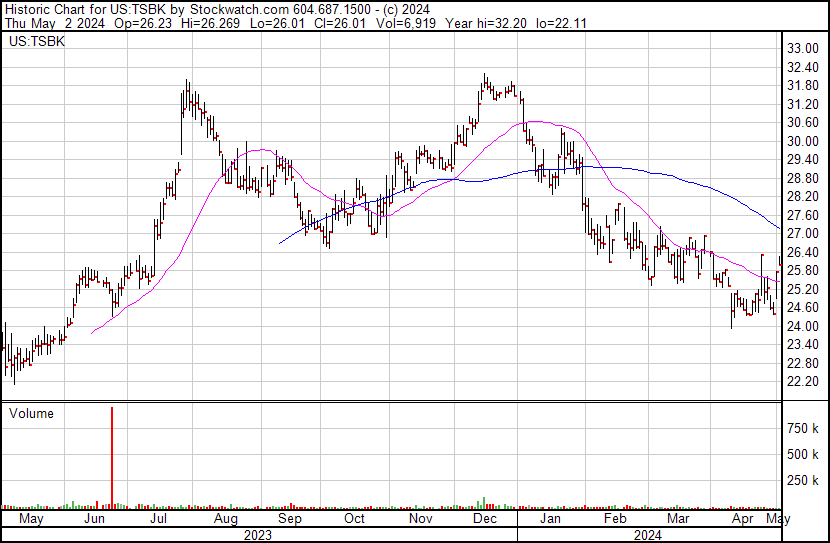Select the 33.00 price axis label
This screenshot has width=830, height=543.
click(804, 48)
